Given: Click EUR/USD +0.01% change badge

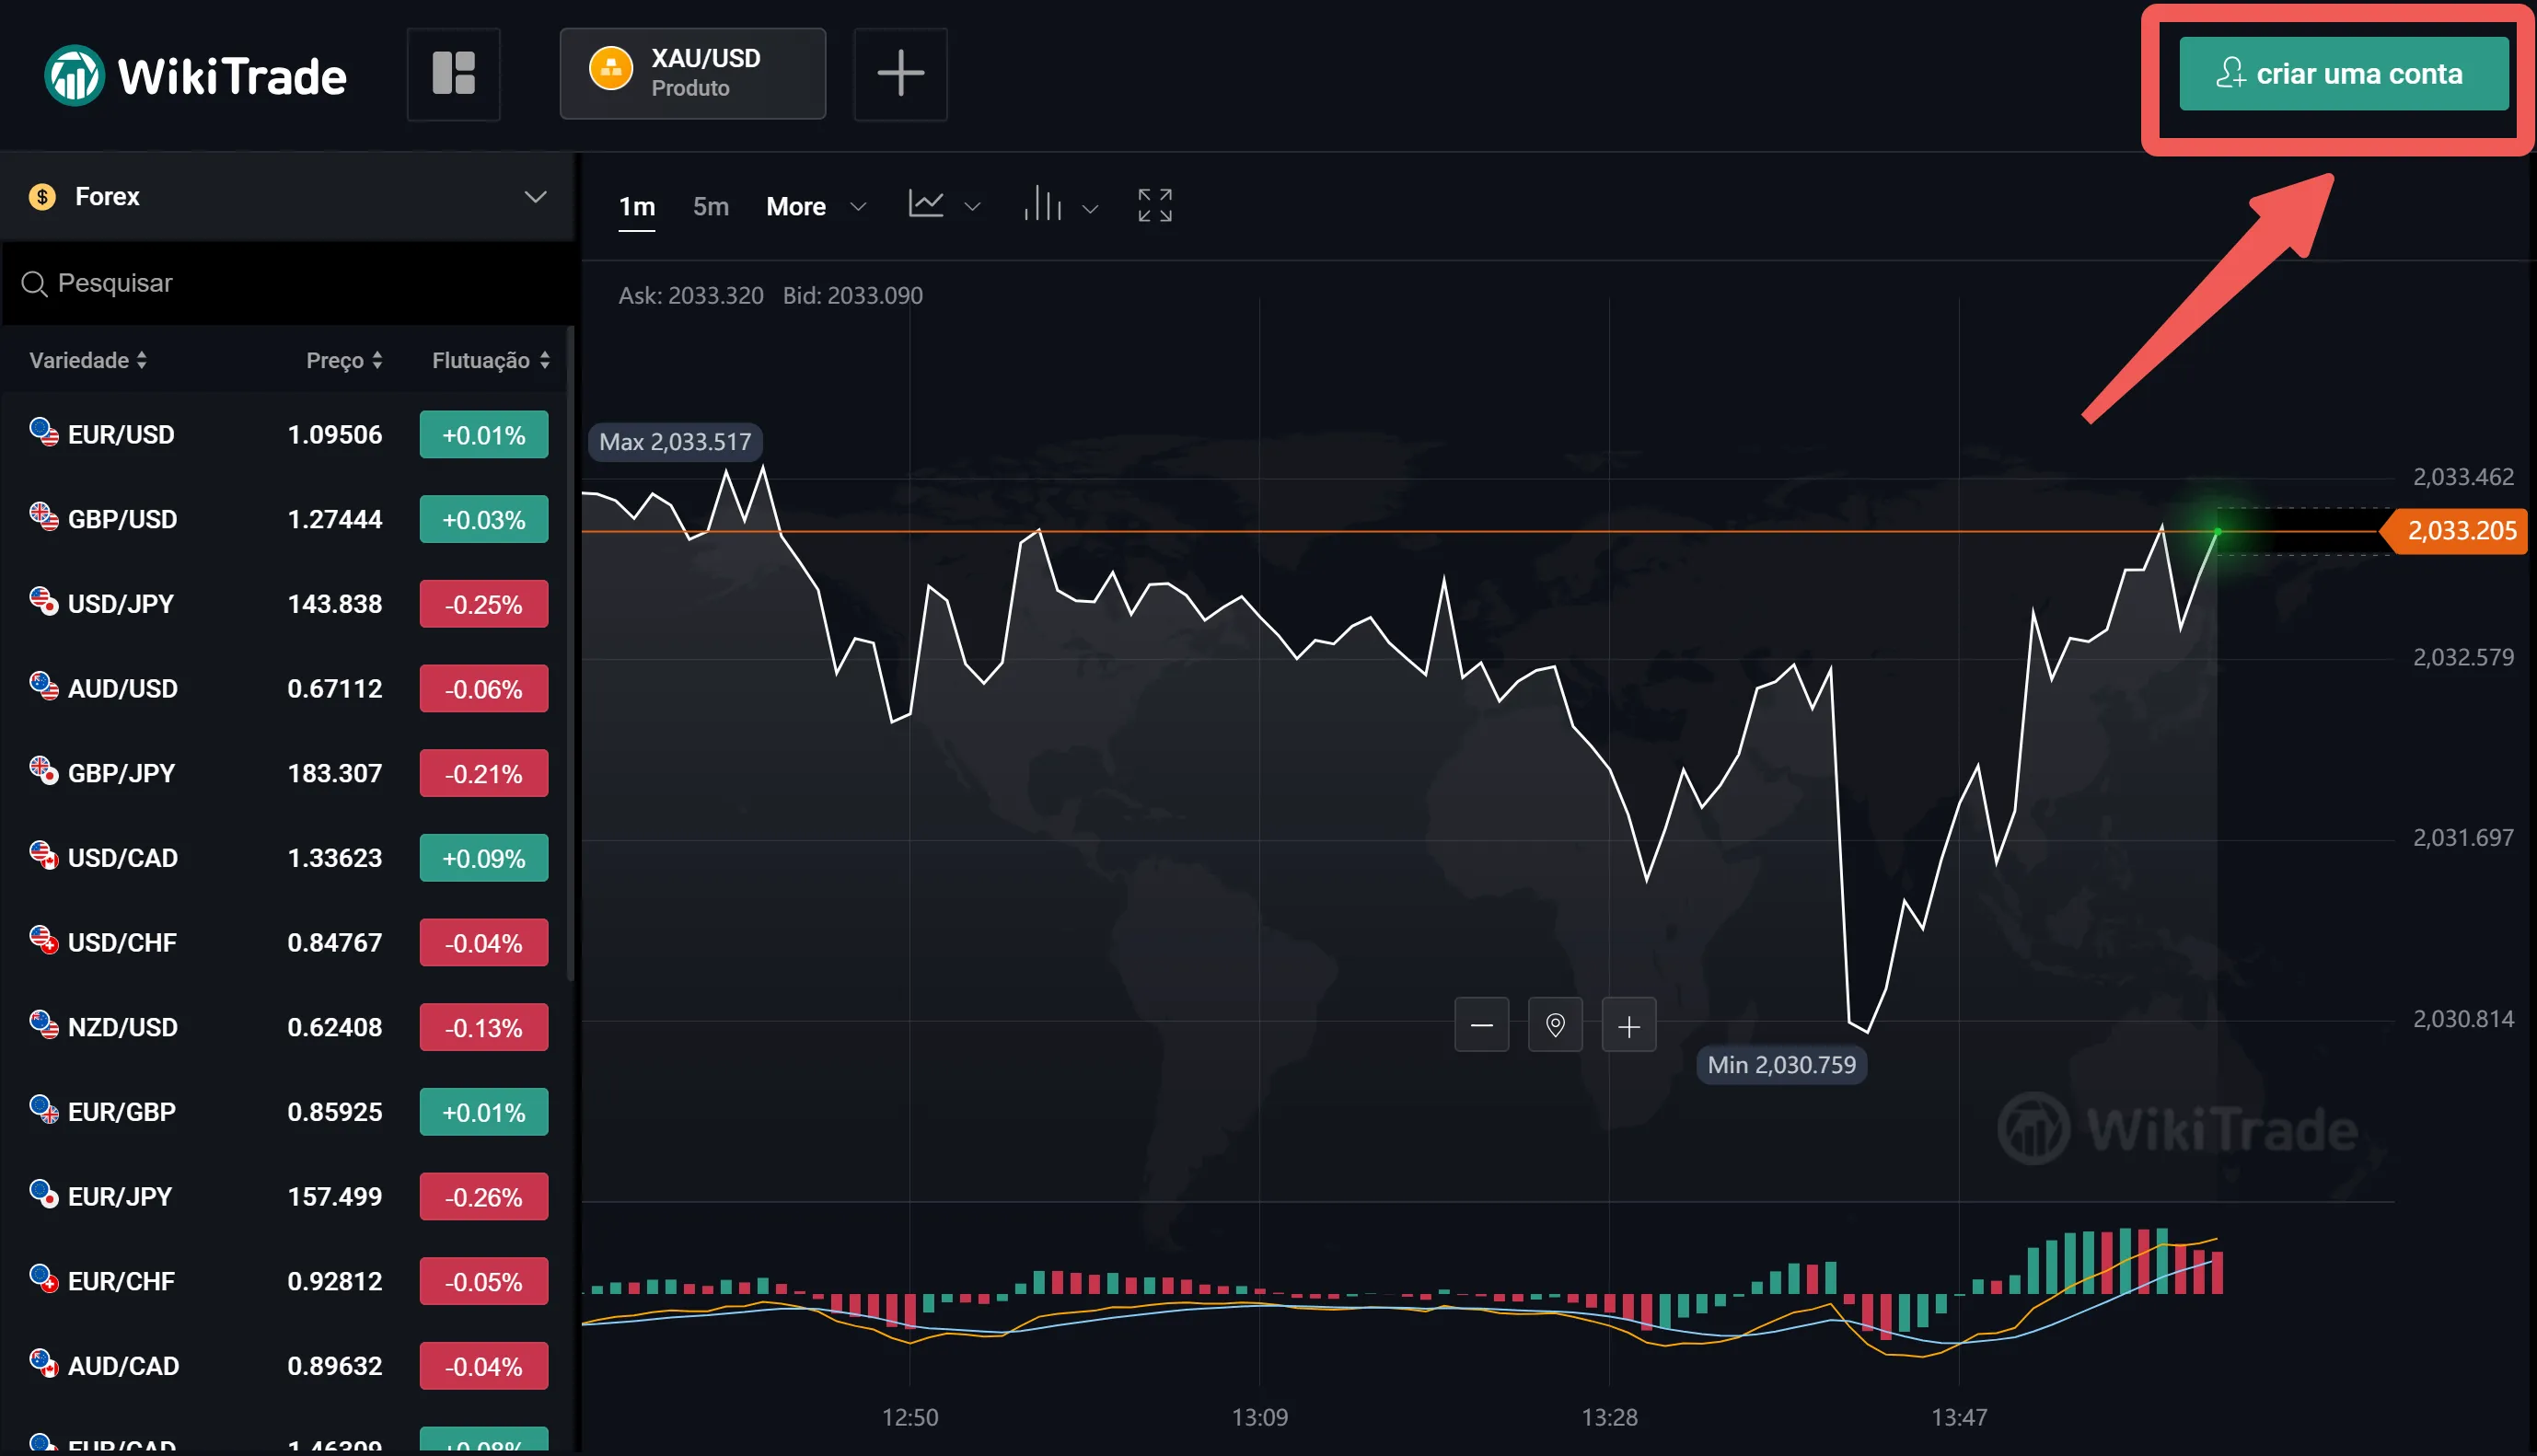Looking at the screenshot, I should pyautogui.click(x=484, y=435).
